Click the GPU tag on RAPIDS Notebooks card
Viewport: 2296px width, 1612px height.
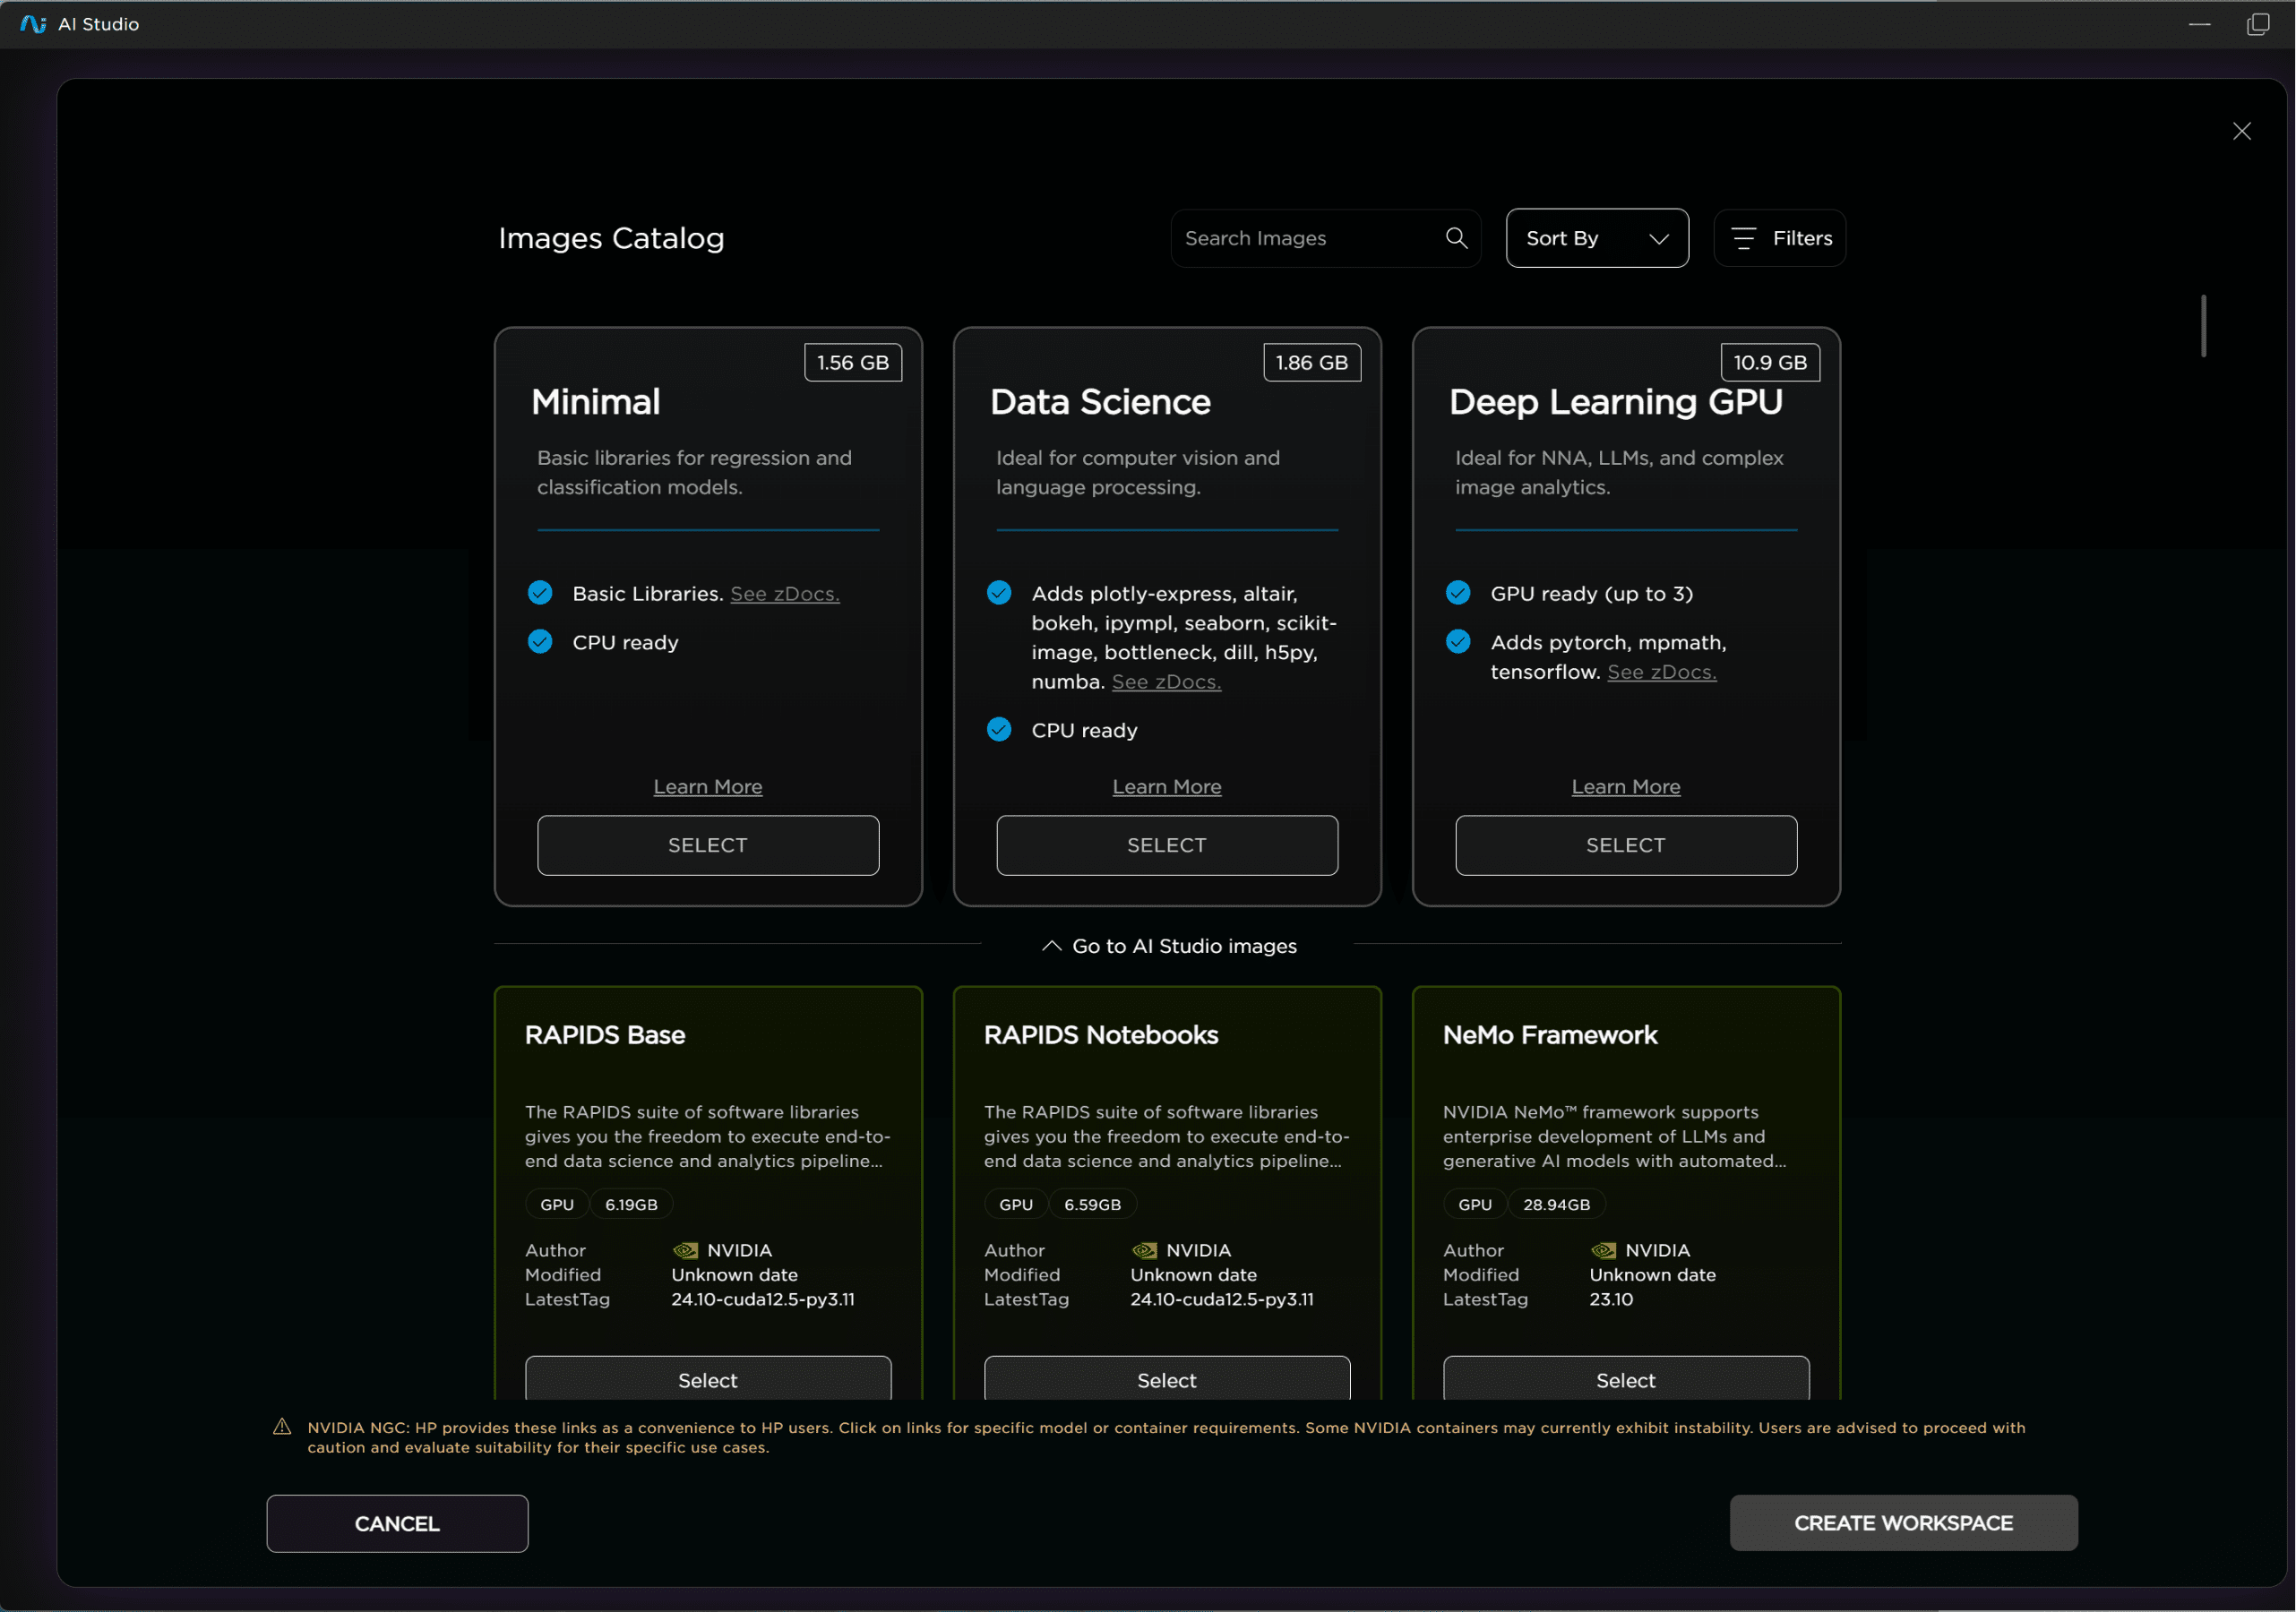click(x=1015, y=1204)
